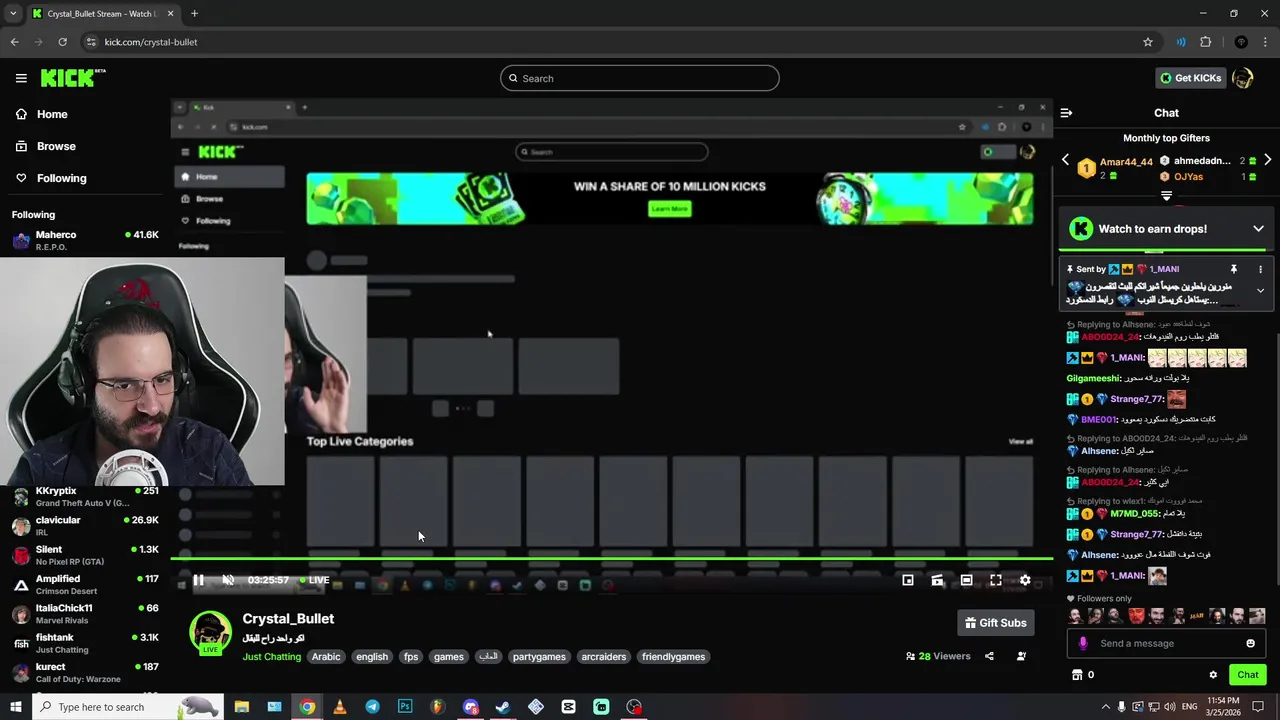
Task: Enter fullscreen on video player
Action: [996, 580]
